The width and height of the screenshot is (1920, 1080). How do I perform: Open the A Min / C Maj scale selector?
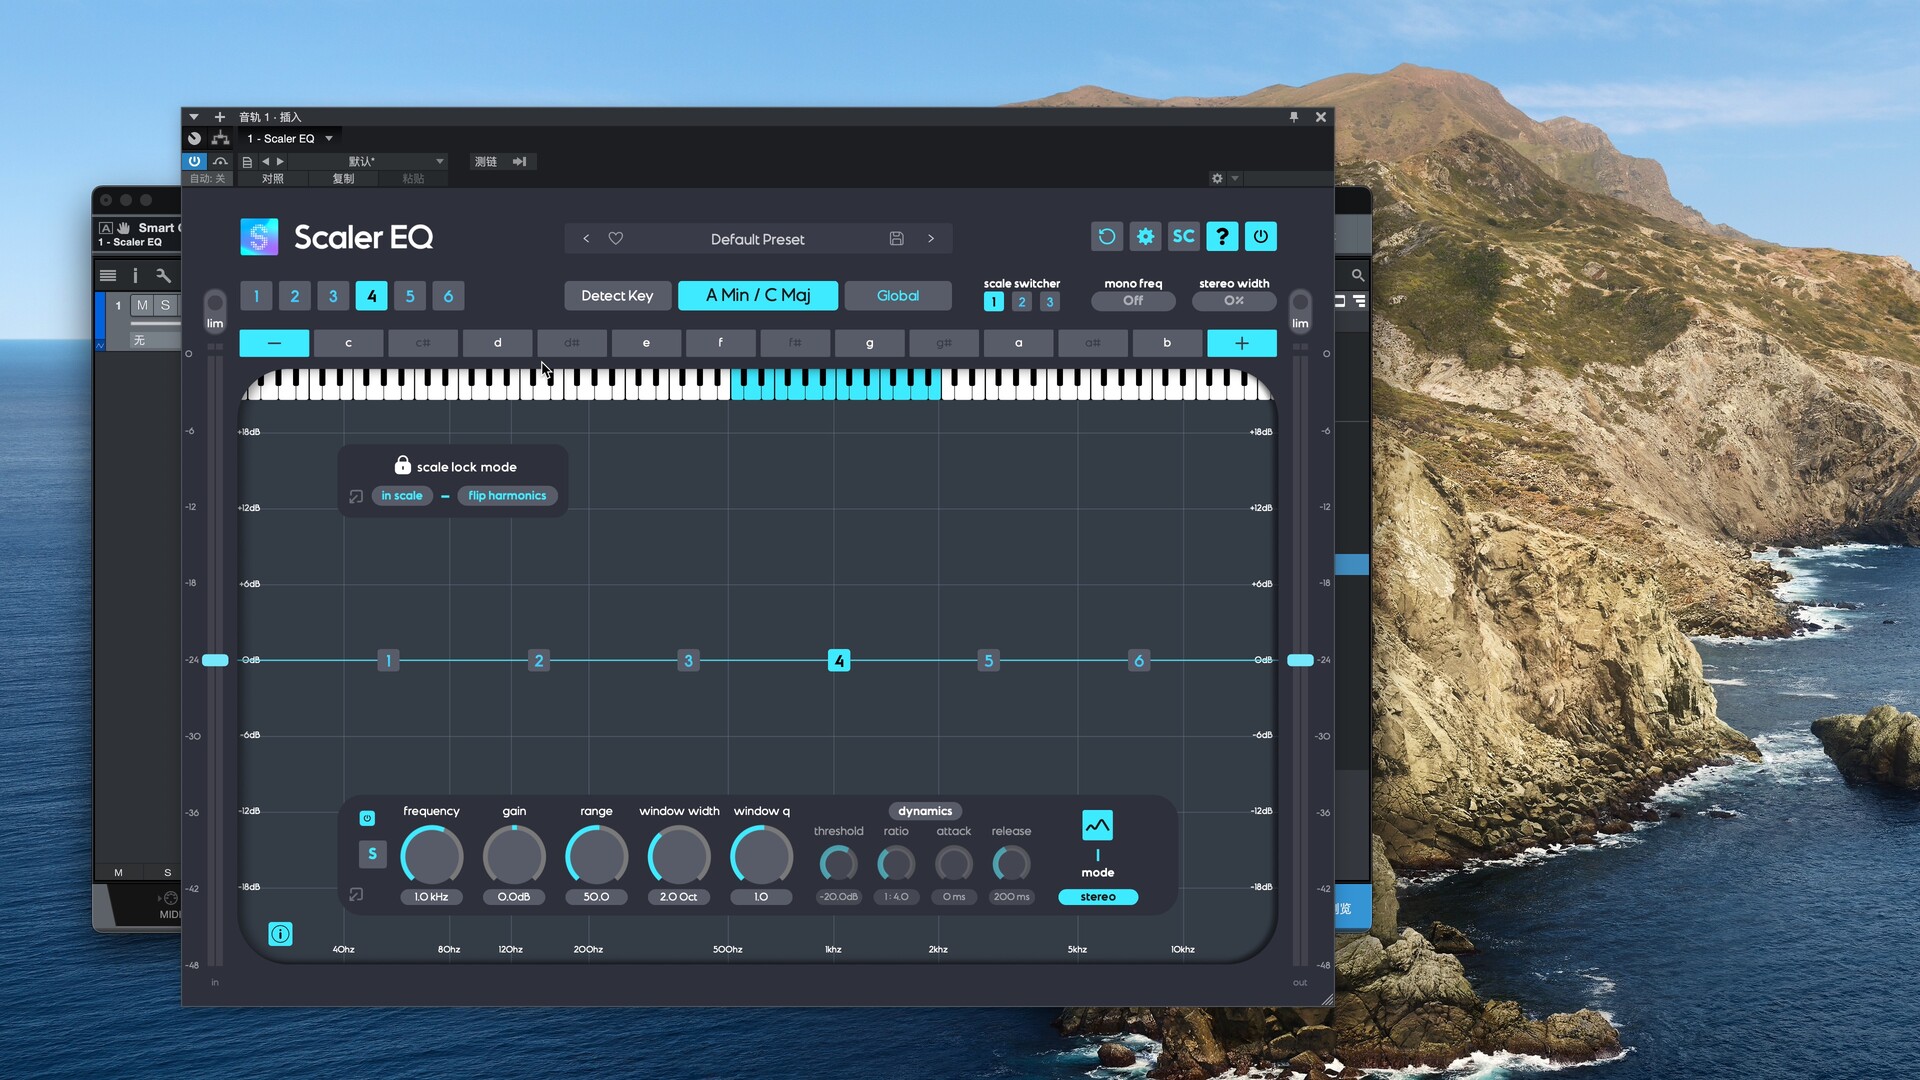point(758,295)
